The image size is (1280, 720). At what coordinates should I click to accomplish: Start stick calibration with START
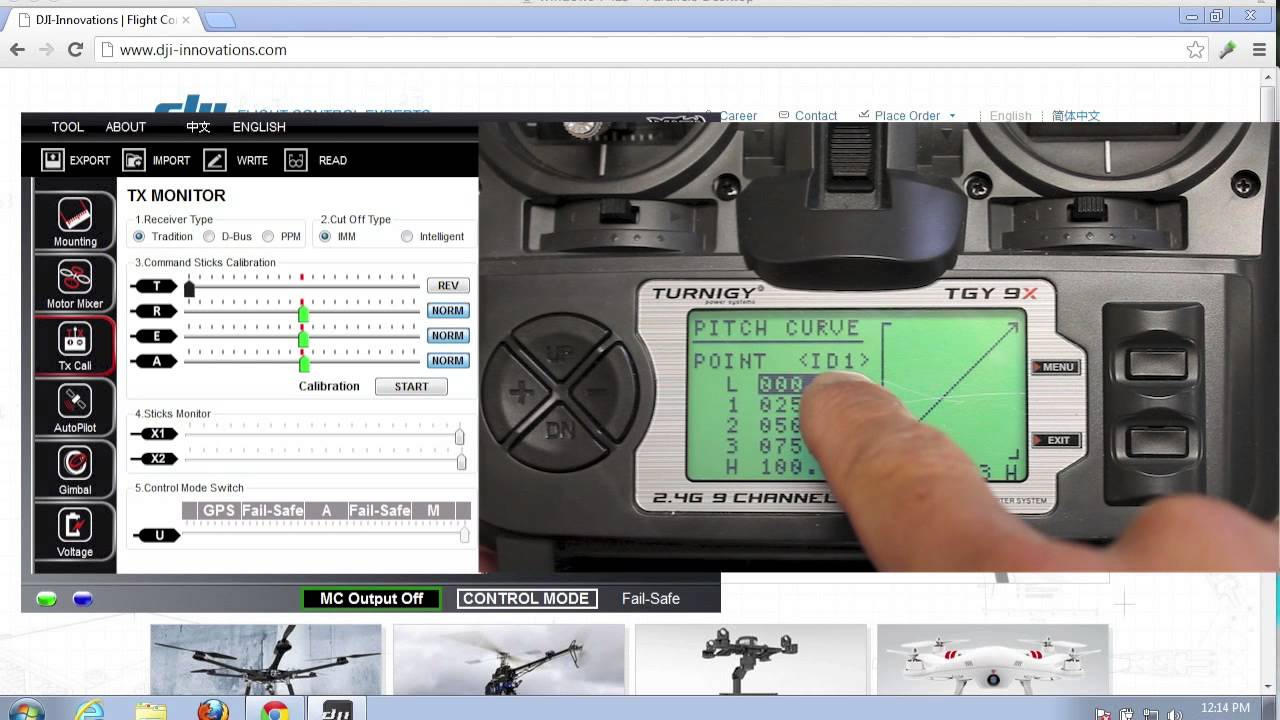pyautogui.click(x=411, y=386)
